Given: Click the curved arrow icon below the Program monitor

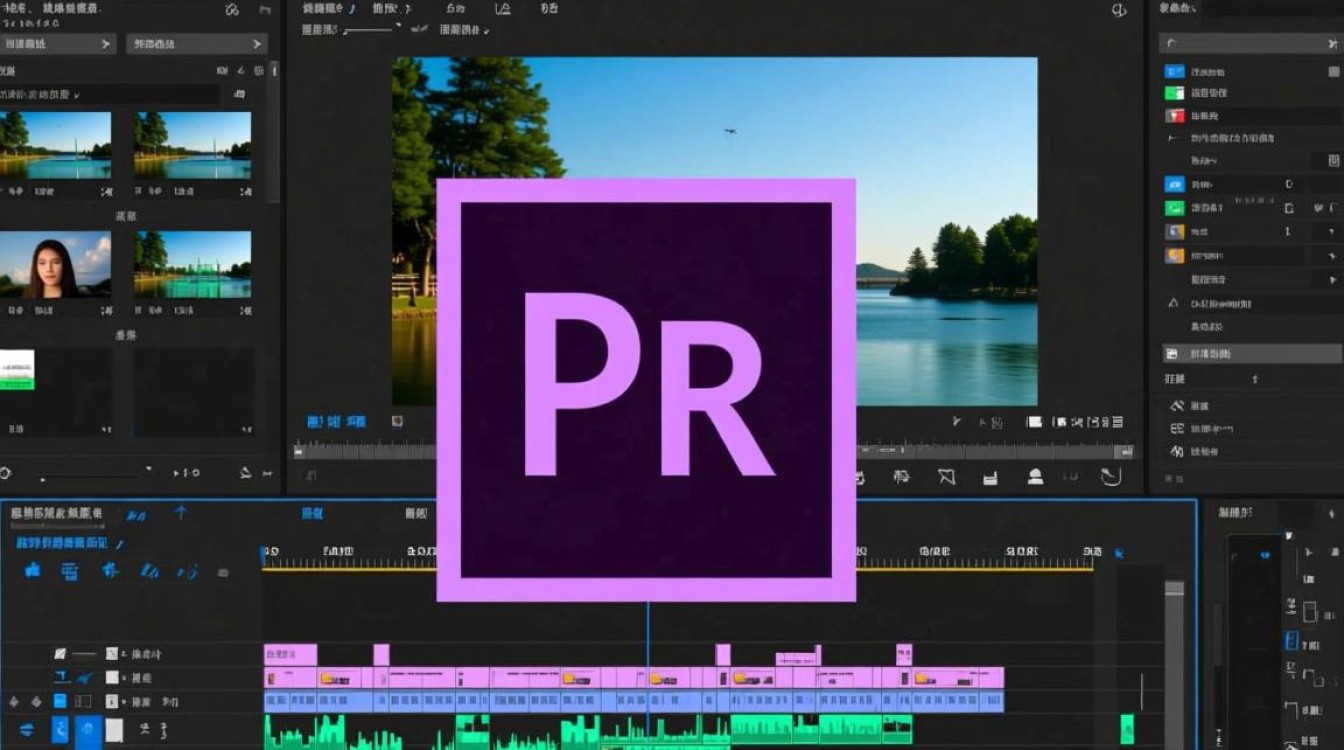Looking at the screenshot, I should 1110,477.
